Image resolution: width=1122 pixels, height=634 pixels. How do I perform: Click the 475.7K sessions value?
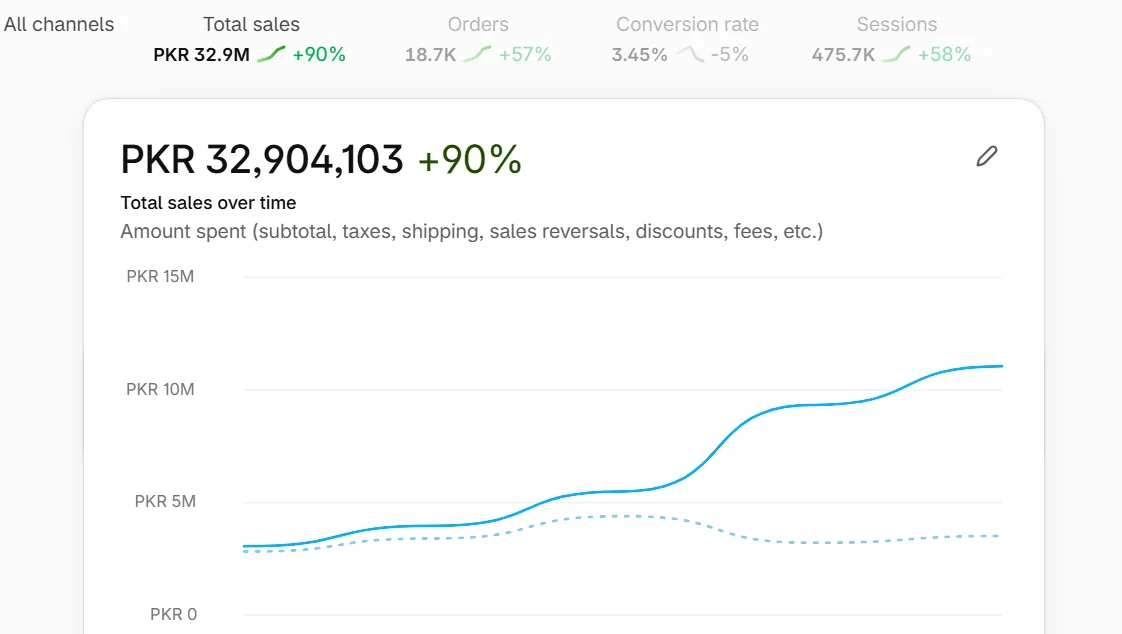click(x=843, y=54)
